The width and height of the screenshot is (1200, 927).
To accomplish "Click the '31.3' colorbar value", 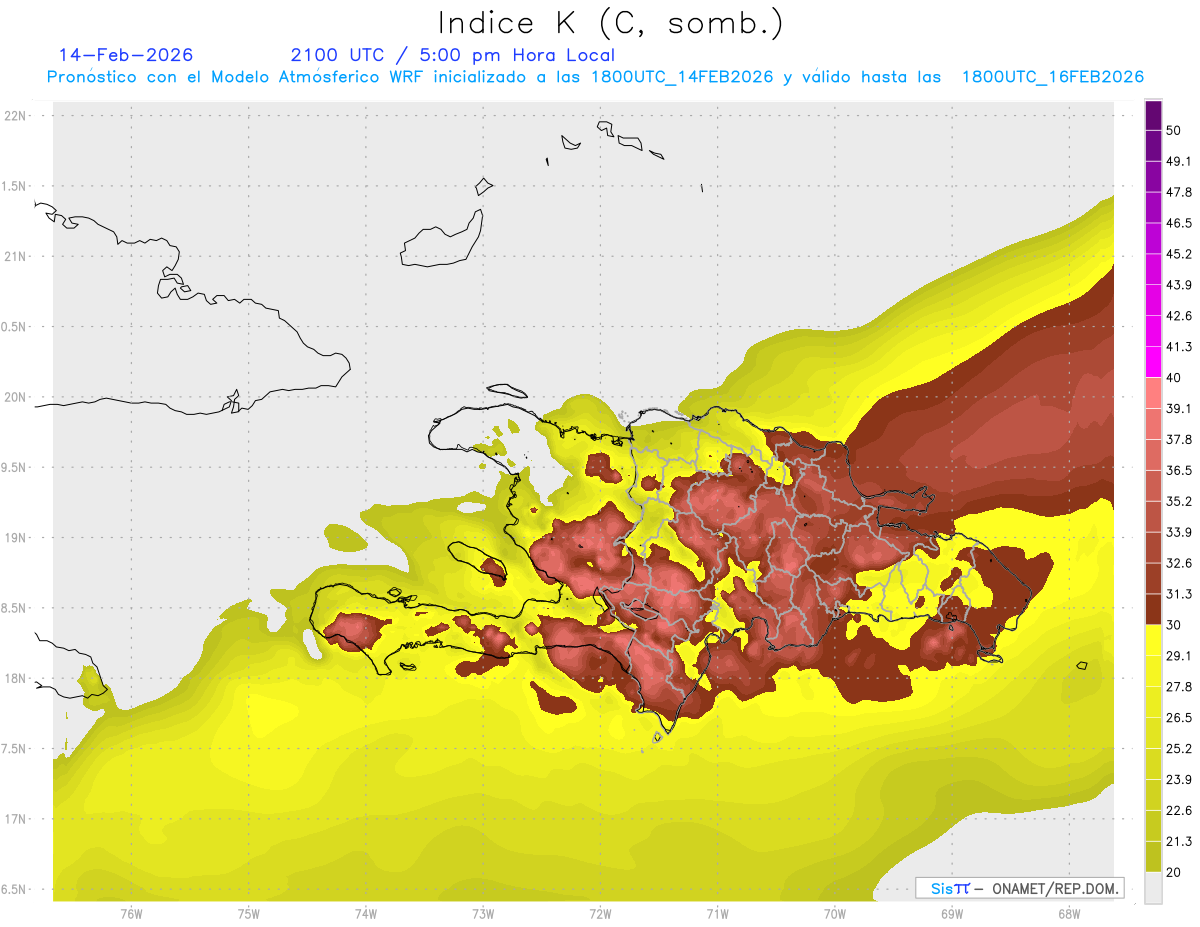I will pos(1179,594).
